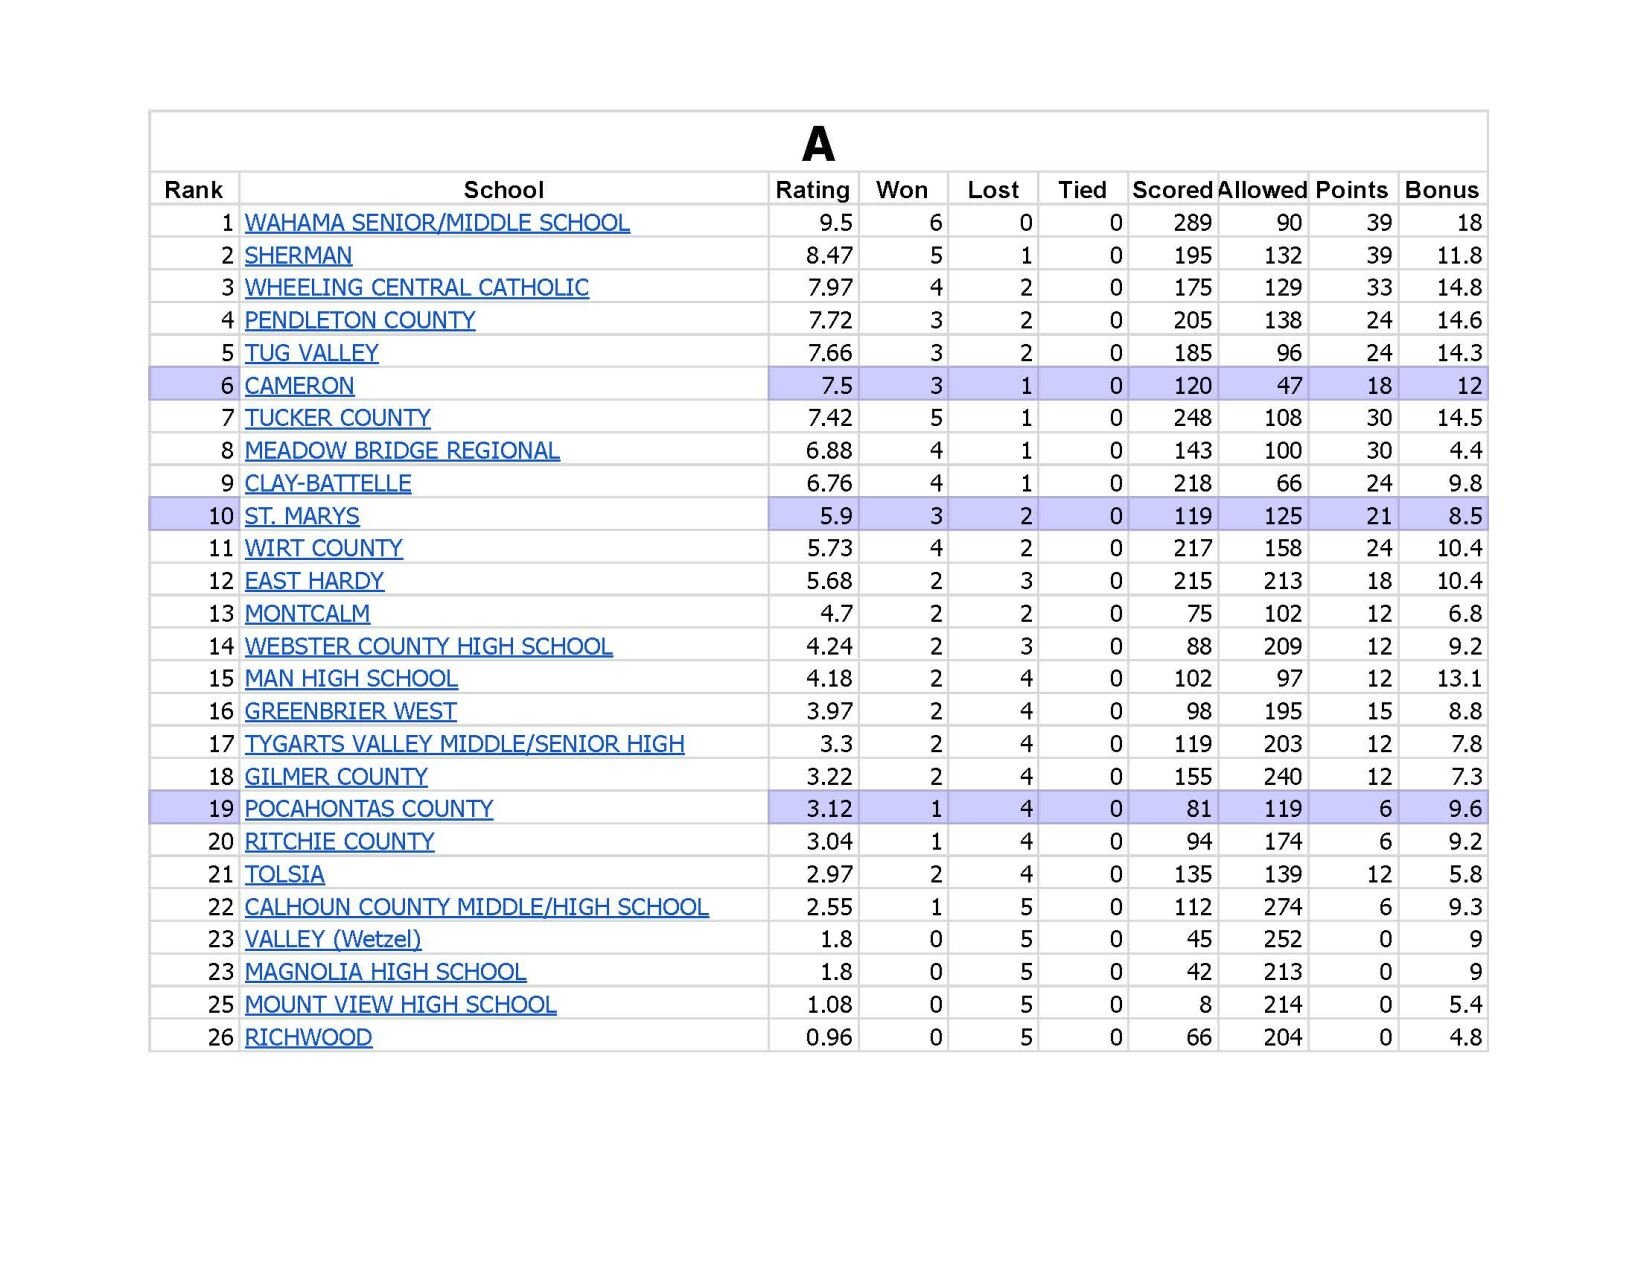Open MEADOW BRIDGE REGIONAL page
Viewport: 1638px width, 1266px height.
click(401, 450)
